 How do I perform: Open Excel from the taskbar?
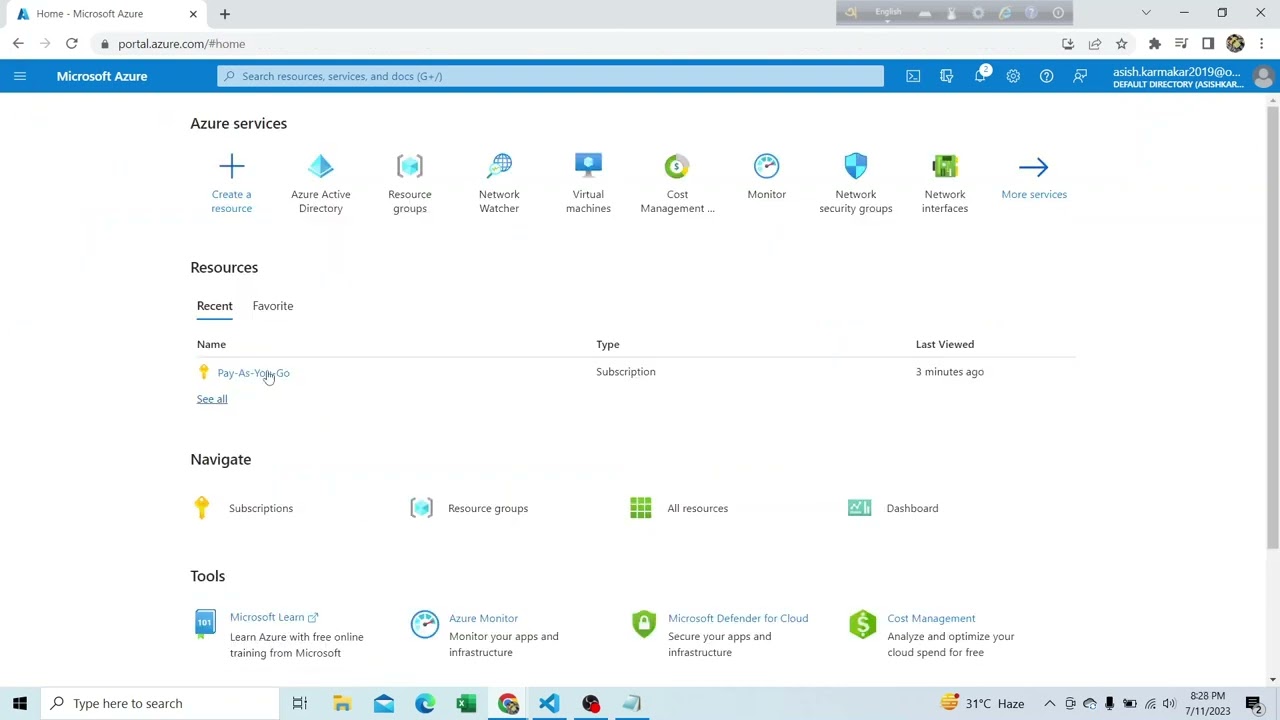click(466, 703)
